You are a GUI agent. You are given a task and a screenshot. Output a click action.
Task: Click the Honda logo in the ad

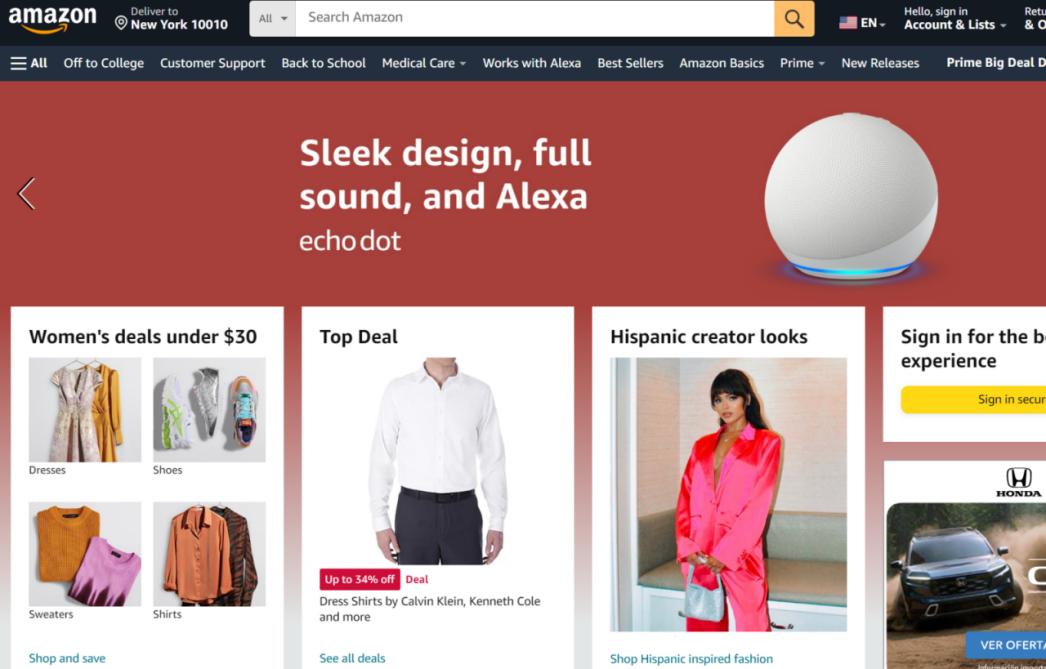pyautogui.click(x=1018, y=482)
